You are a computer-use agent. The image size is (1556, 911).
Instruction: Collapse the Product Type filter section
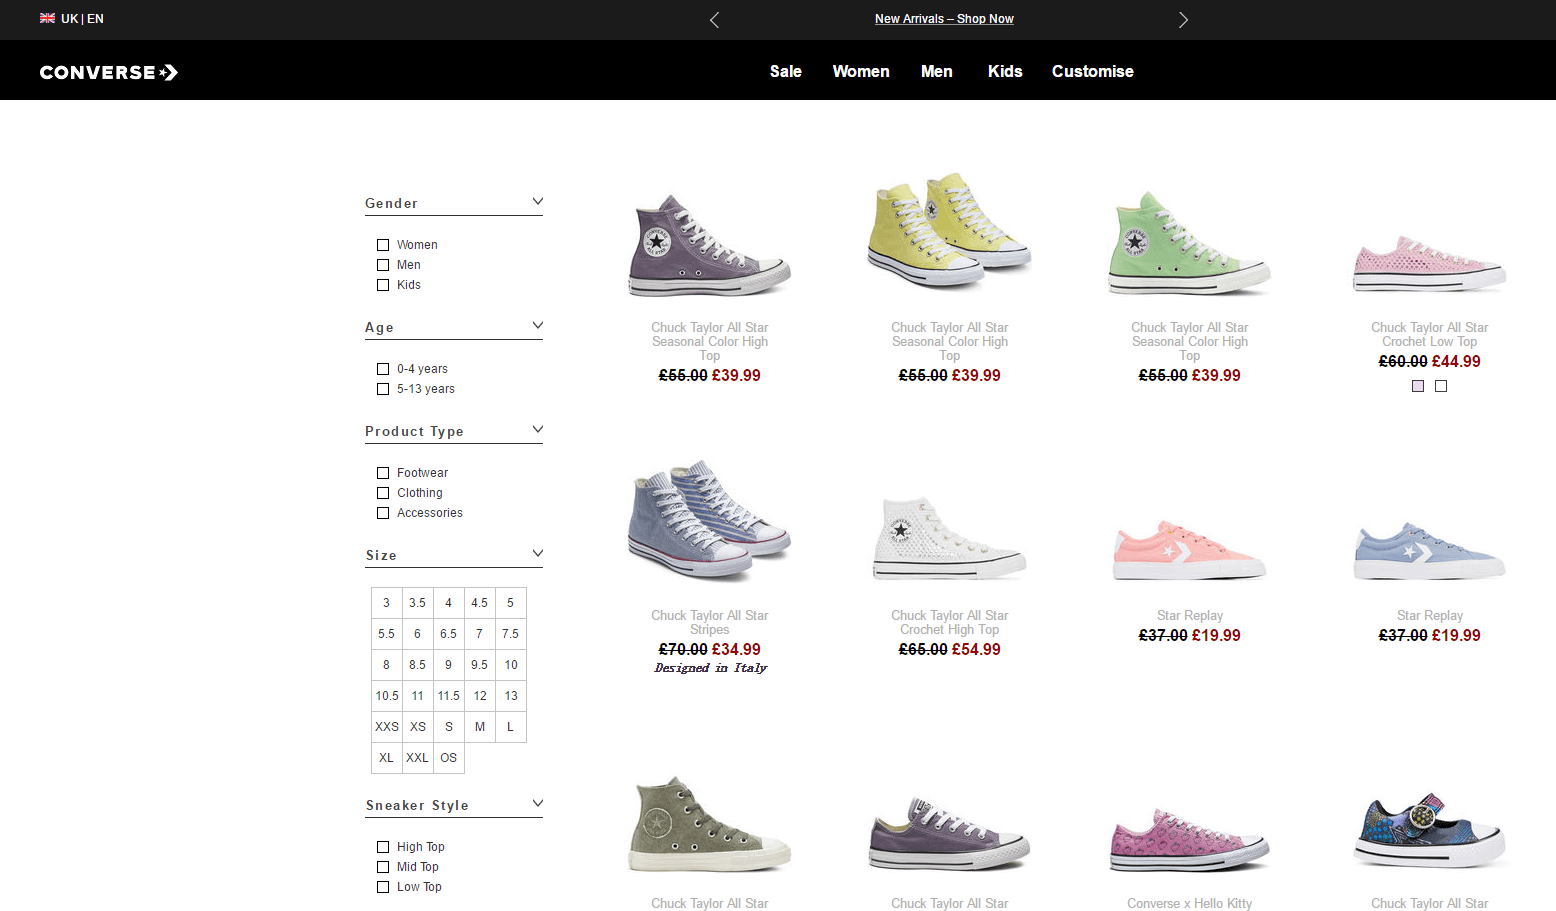pos(538,429)
